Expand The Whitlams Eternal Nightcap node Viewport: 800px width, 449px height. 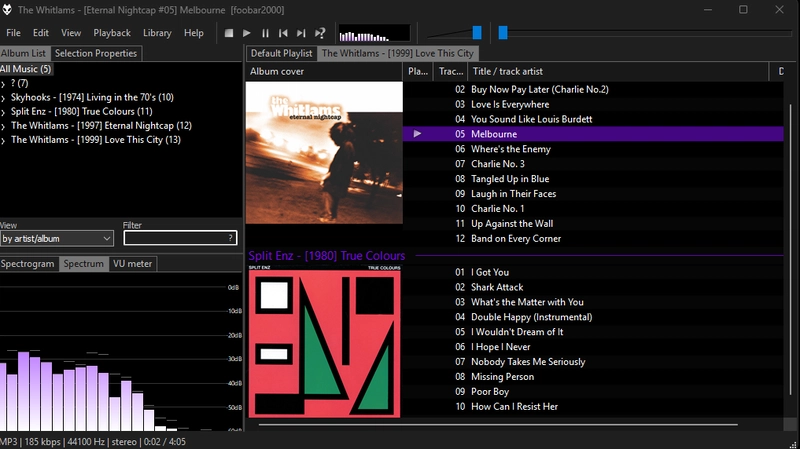(3, 126)
